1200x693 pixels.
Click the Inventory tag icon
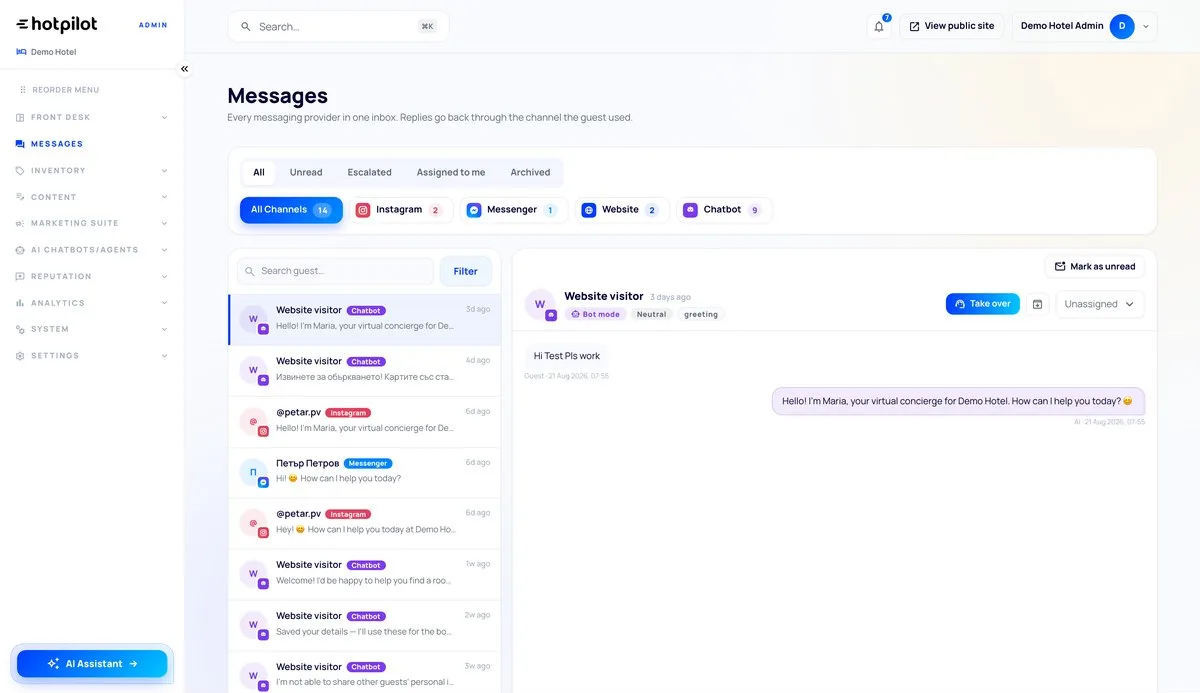pos(20,171)
